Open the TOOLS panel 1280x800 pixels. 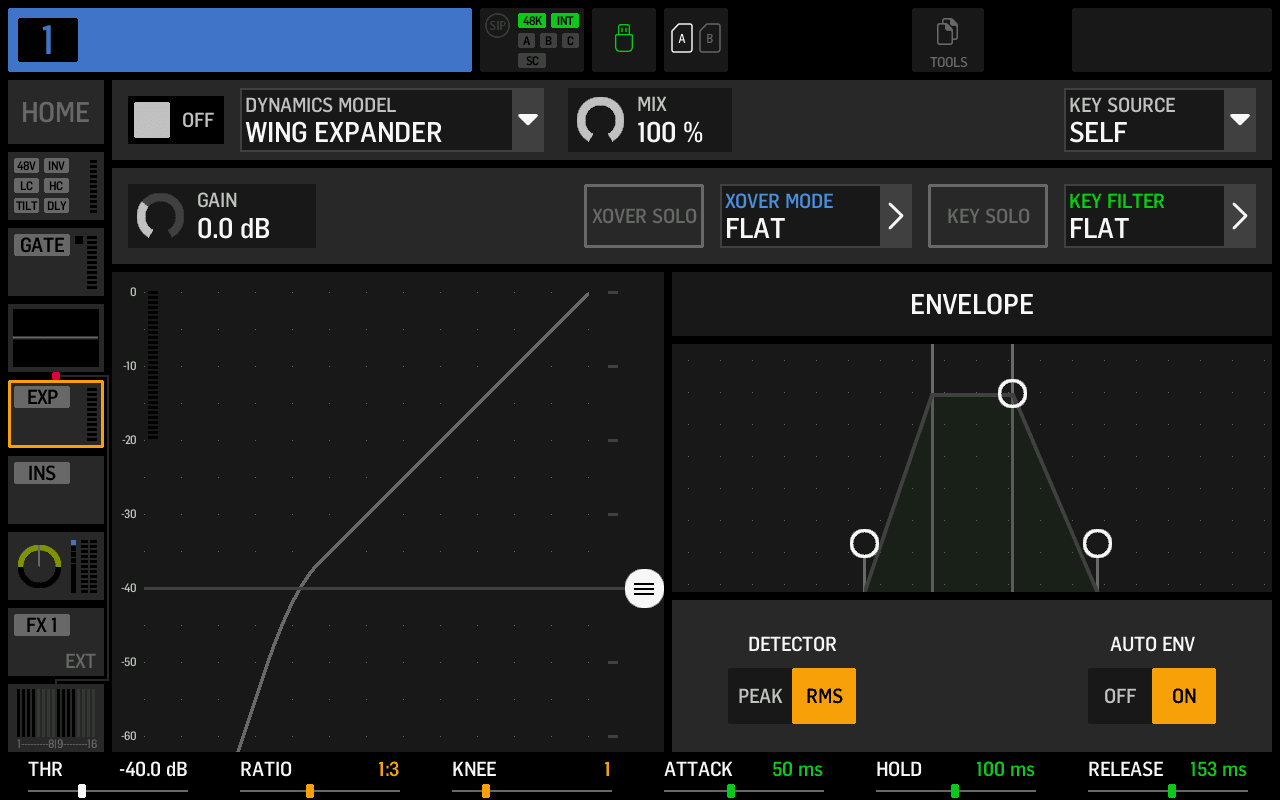947,40
